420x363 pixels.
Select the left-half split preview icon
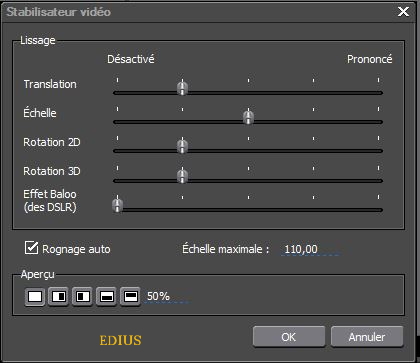83,296
